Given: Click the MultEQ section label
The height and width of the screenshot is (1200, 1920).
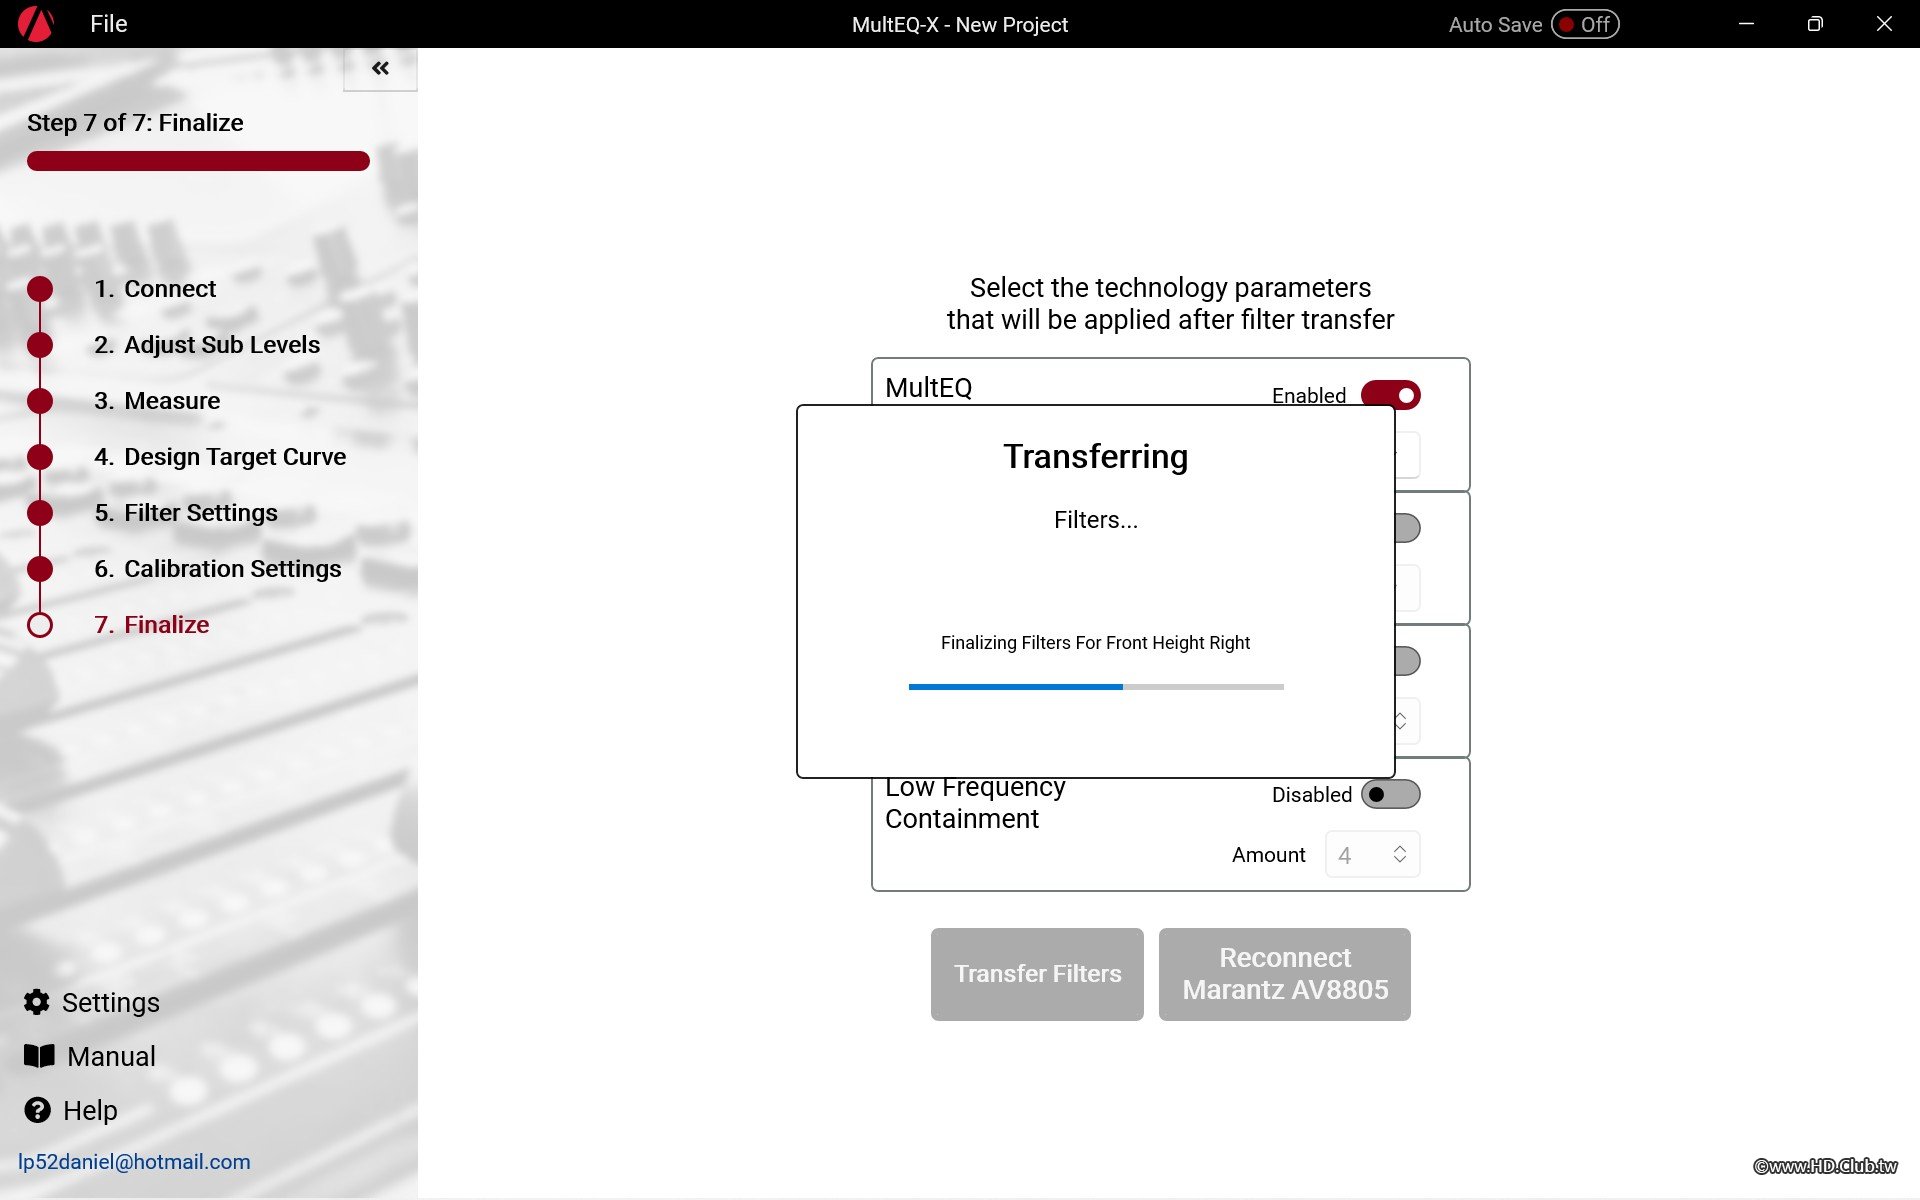Looking at the screenshot, I should point(929,388).
